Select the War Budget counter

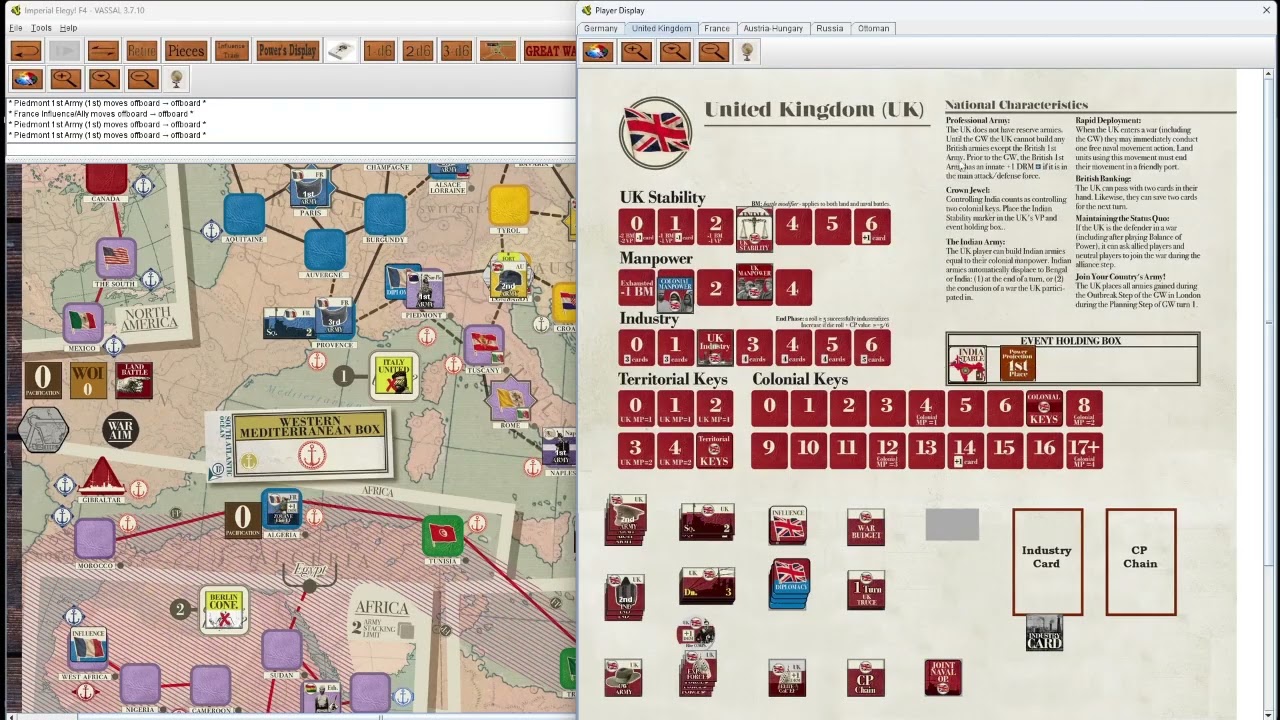click(x=866, y=527)
